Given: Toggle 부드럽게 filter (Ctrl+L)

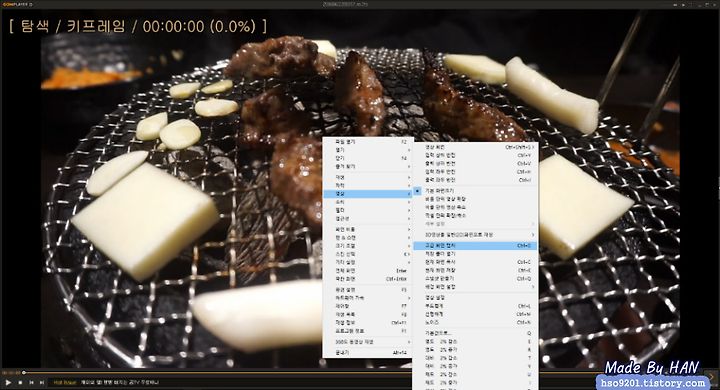Looking at the screenshot, I should (x=475, y=306).
